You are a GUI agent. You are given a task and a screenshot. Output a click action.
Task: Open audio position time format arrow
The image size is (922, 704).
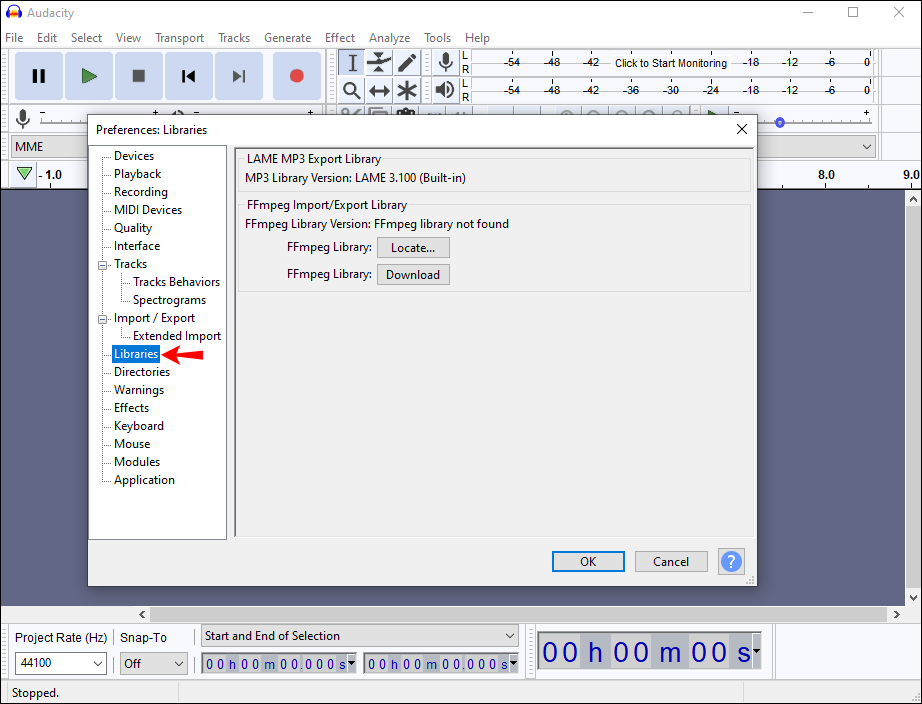click(x=756, y=650)
